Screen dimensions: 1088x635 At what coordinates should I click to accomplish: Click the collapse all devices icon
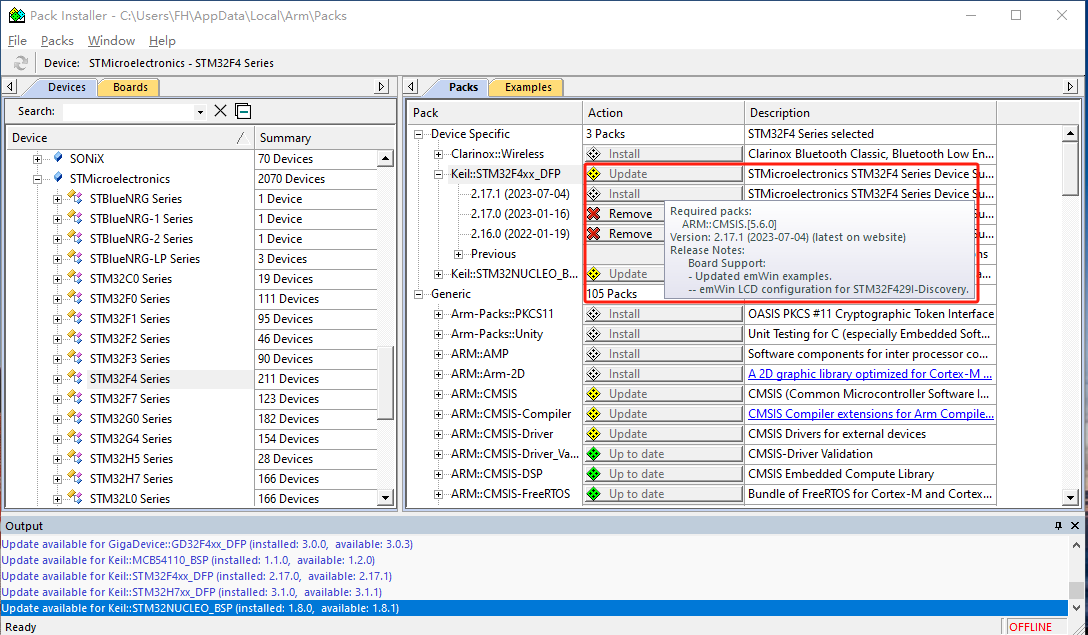(x=243, y=111)
